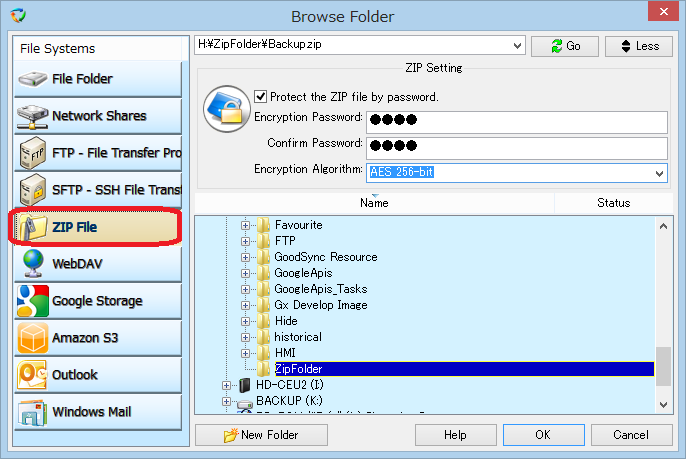Expand the historical folder node
The height and width of the screenshot is (459, 686).
(x=245, y=337)
